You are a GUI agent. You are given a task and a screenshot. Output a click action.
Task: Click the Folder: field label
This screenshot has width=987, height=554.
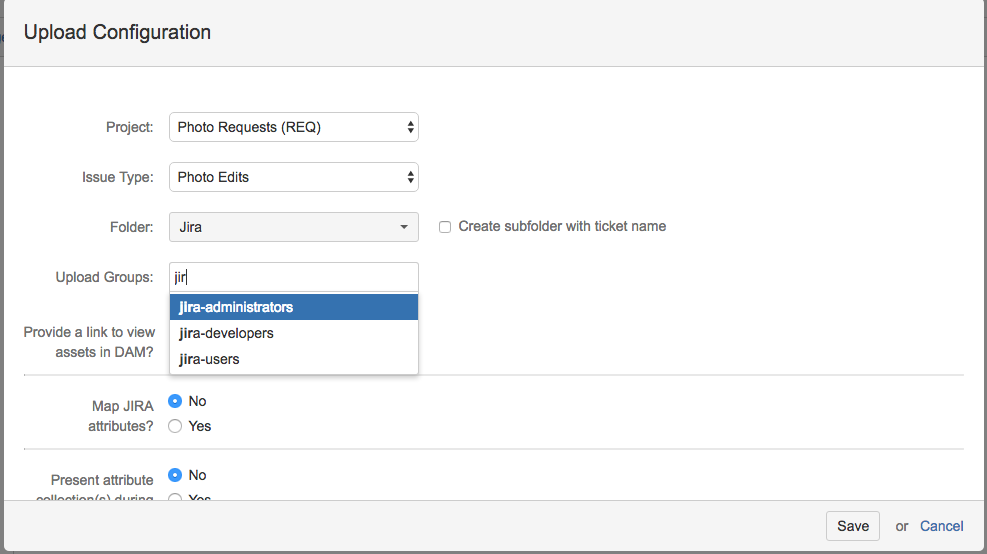pyautogui.click(x=131, y=227)
